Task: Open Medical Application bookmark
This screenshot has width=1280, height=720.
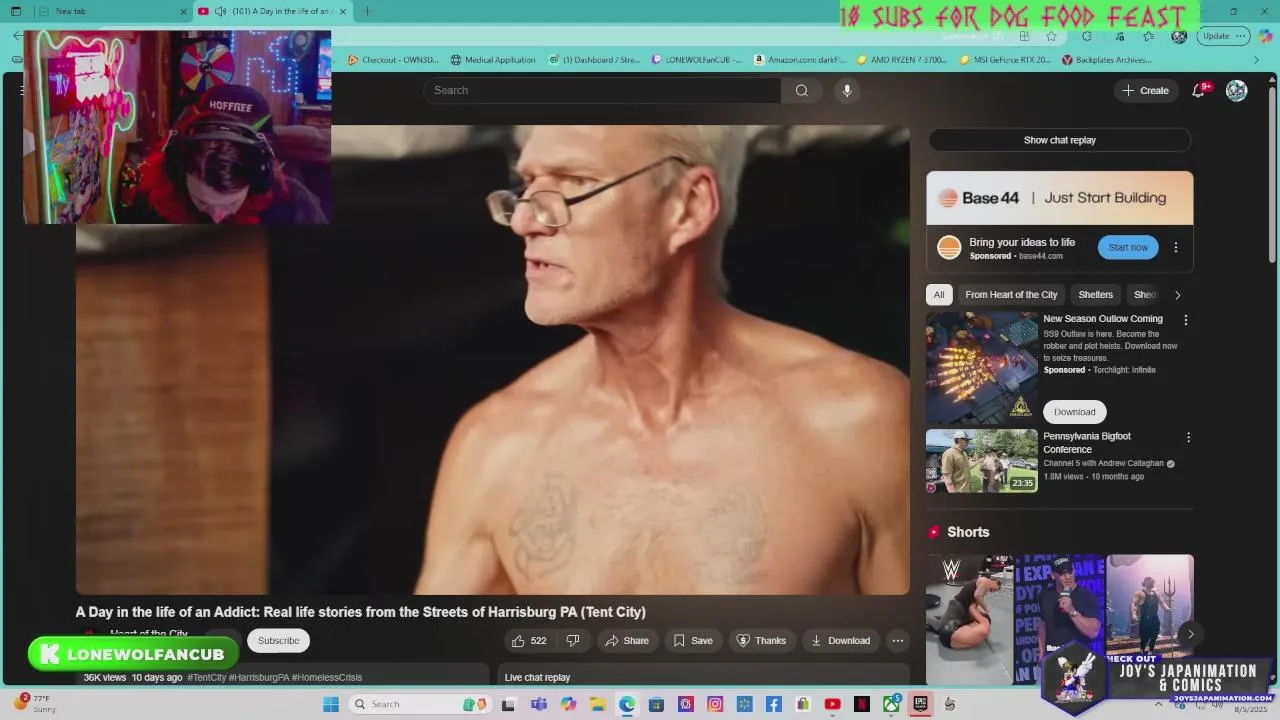Action: point(492,60)
